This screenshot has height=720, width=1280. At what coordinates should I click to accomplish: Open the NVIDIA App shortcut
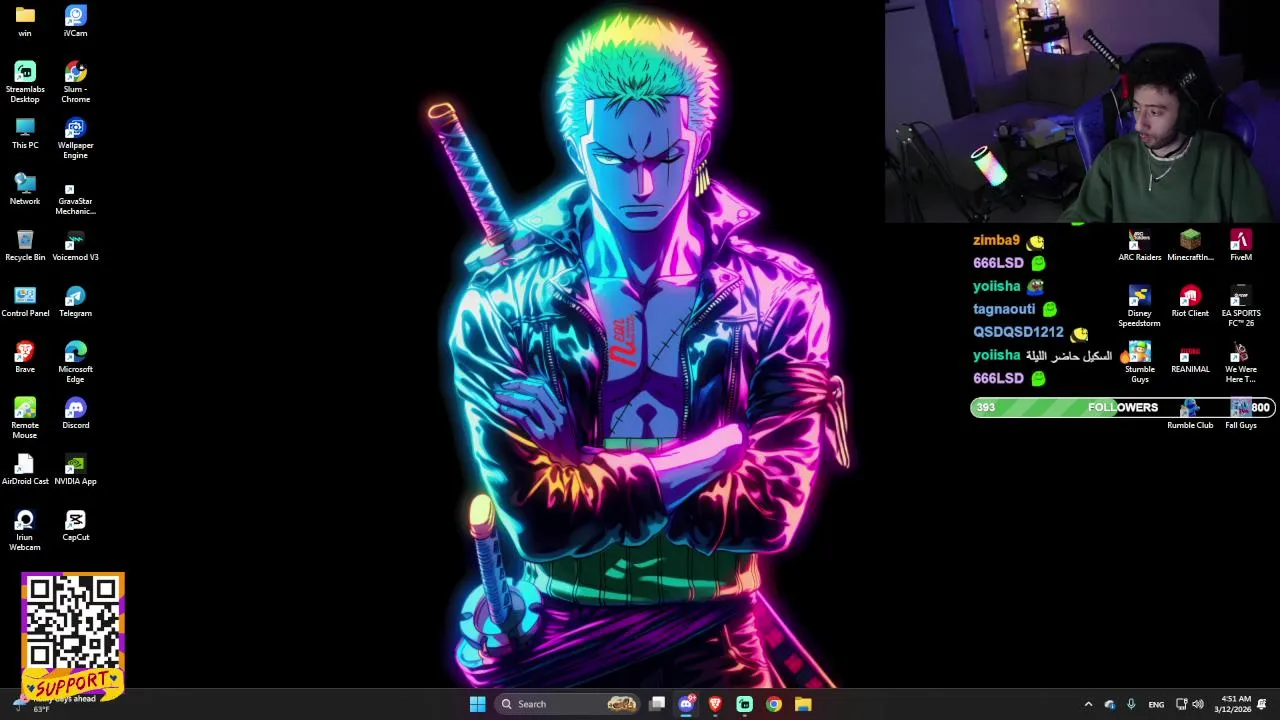tap(75, 469)
